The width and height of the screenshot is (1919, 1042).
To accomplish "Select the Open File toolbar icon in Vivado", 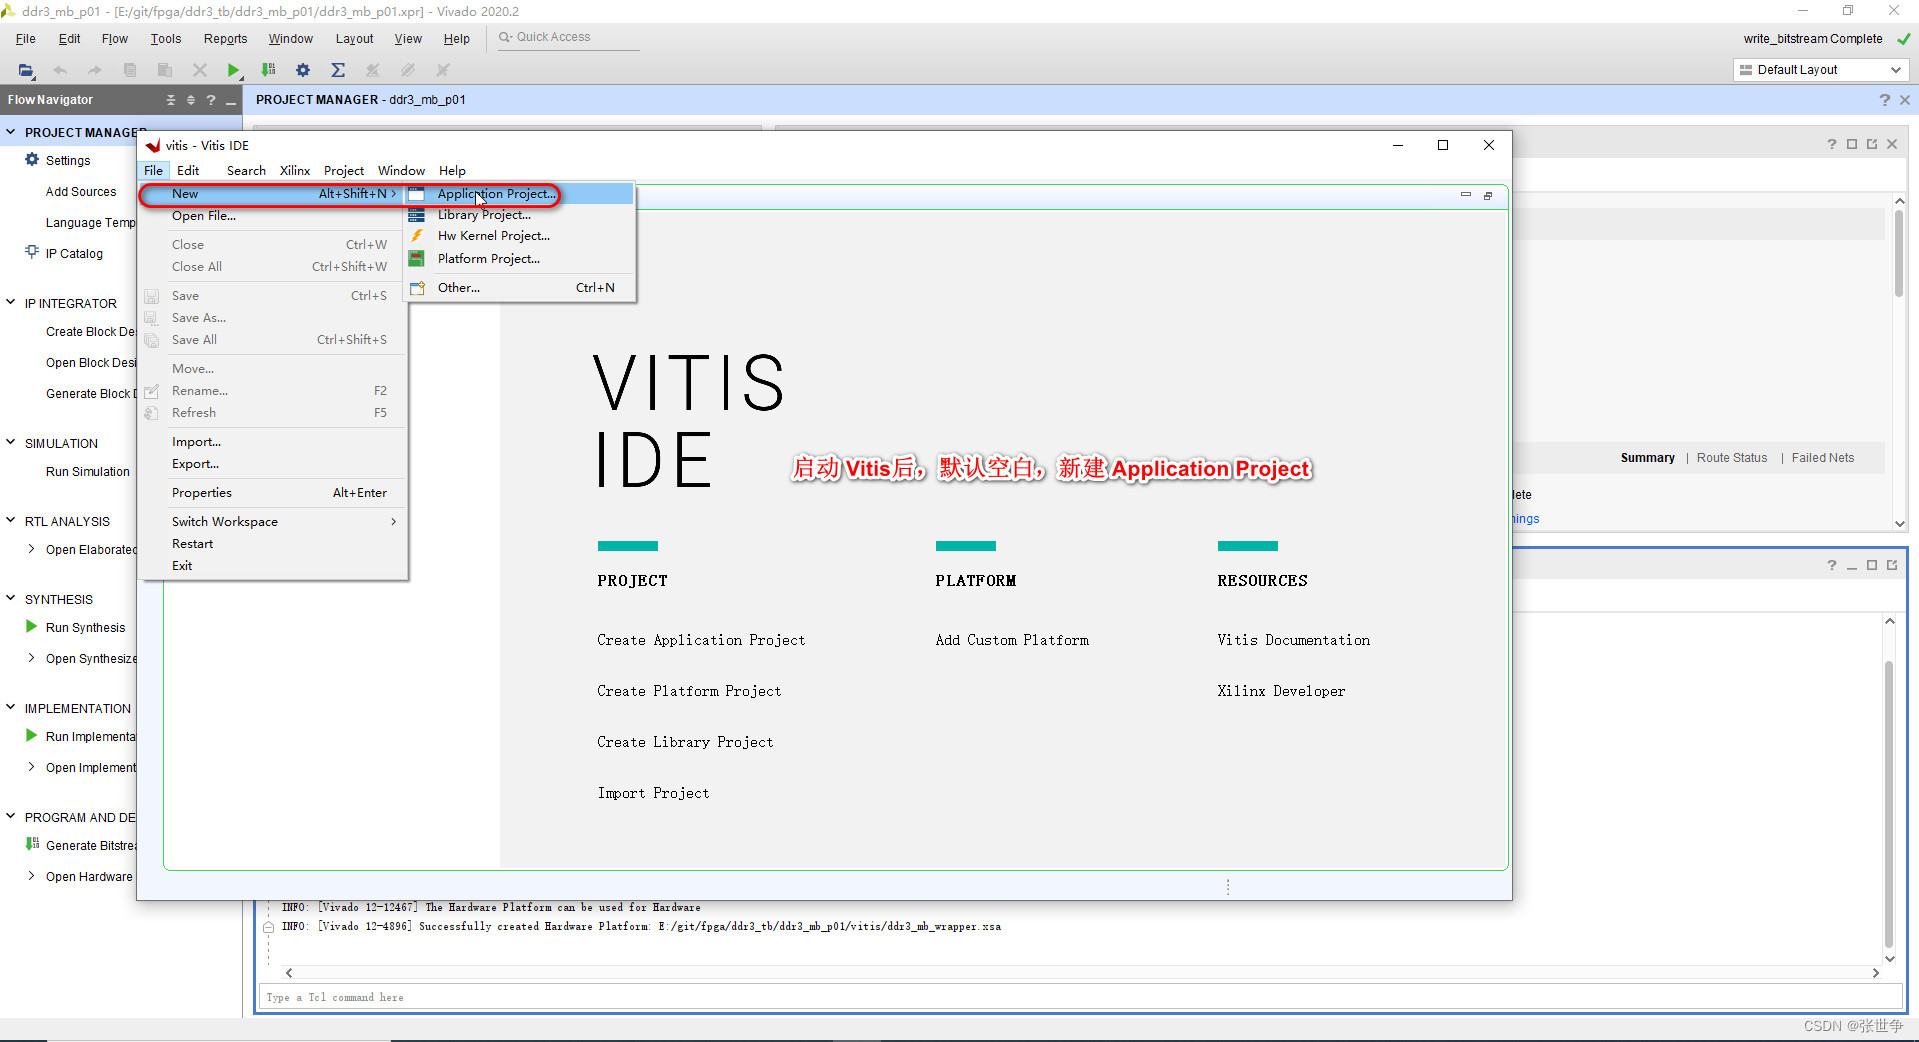I will coord(25,70).
